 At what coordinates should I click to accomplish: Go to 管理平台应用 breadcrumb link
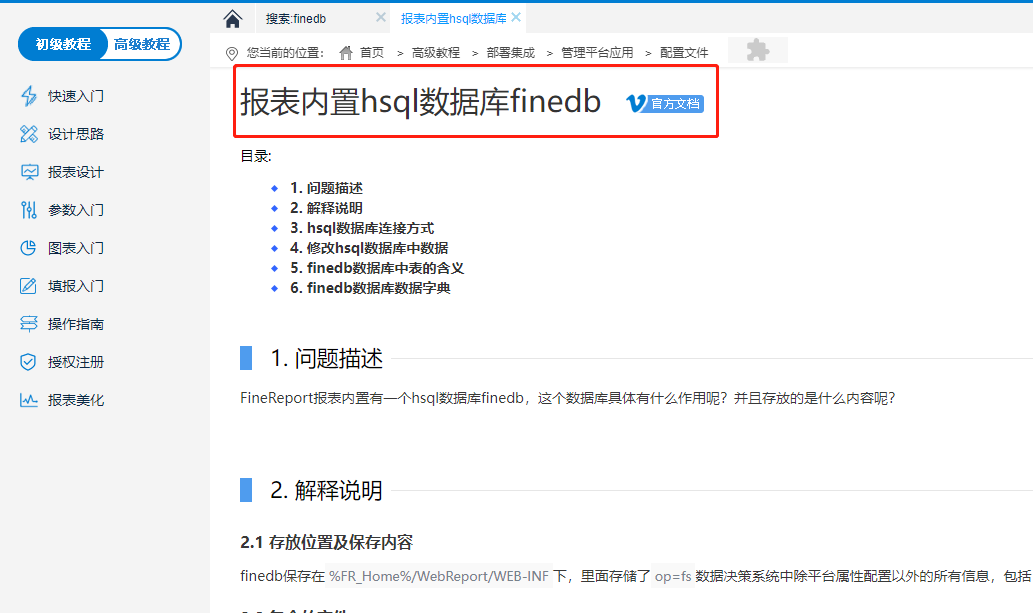tap(597, 53)
